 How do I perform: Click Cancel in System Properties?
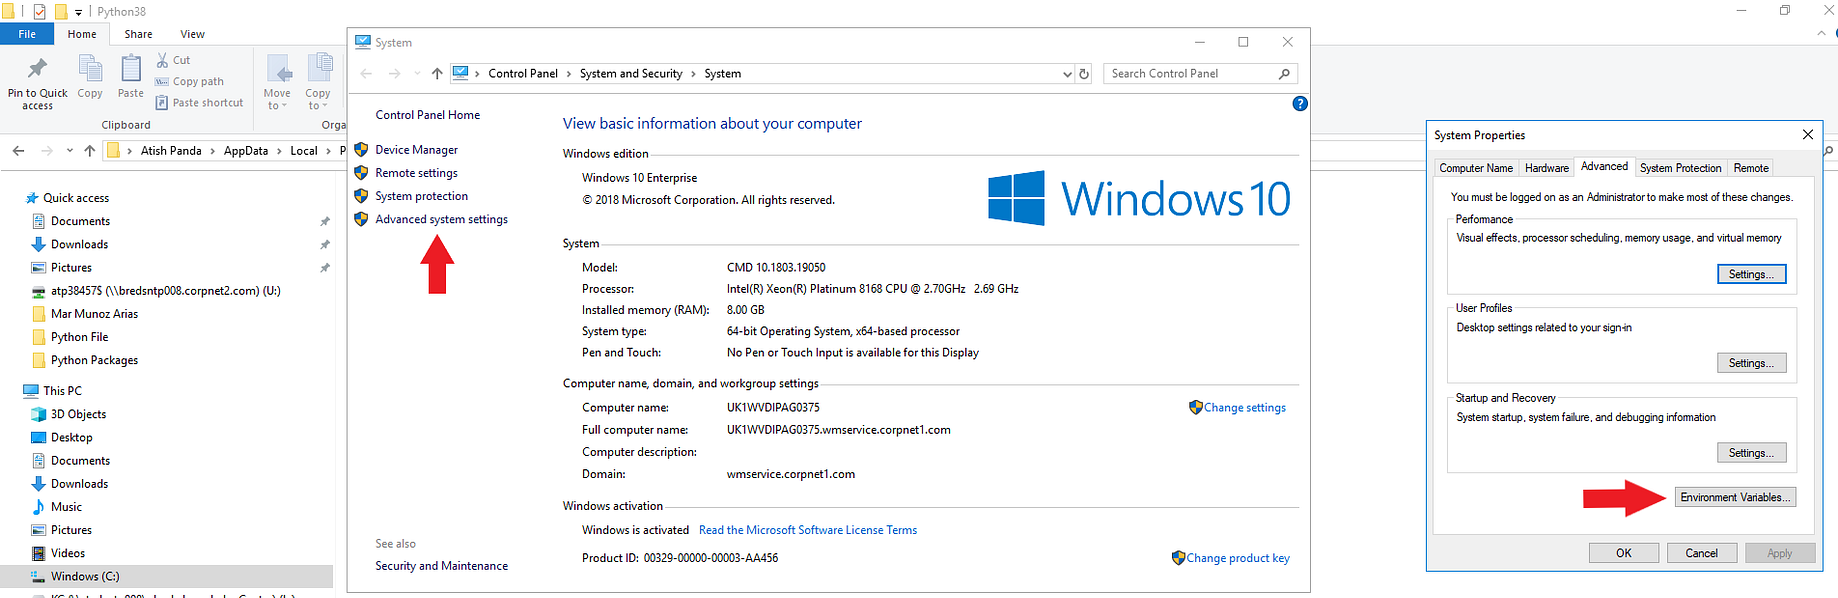[x=1701, y=553]
